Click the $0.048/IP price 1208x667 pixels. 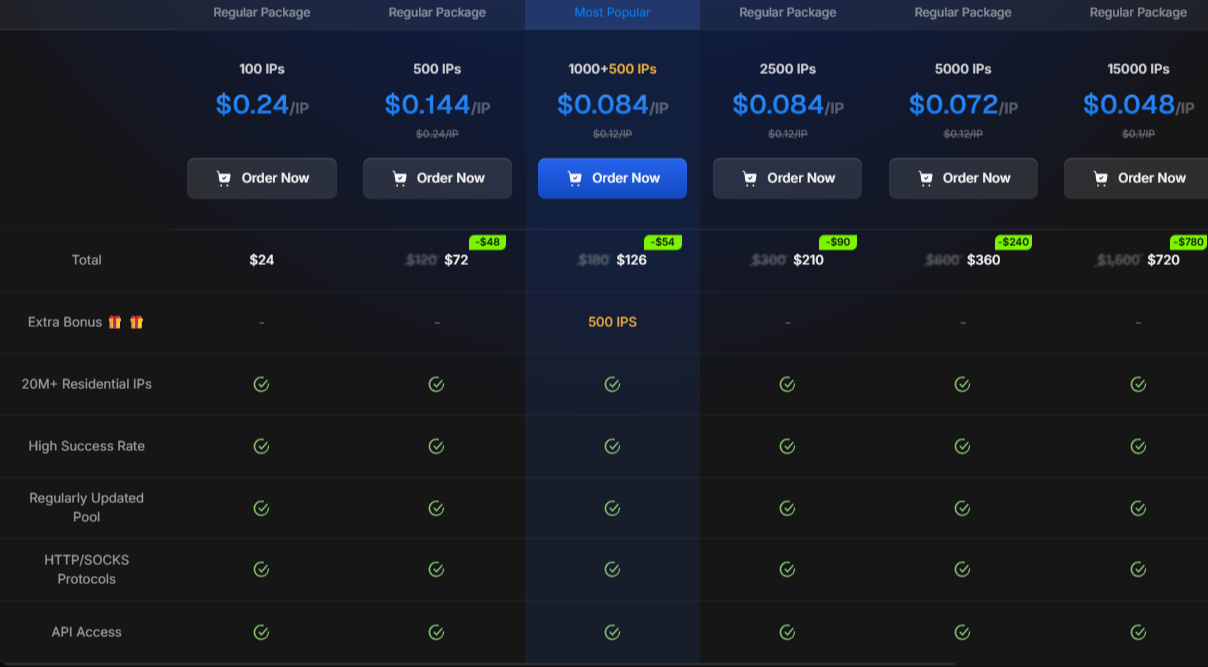1138,104
